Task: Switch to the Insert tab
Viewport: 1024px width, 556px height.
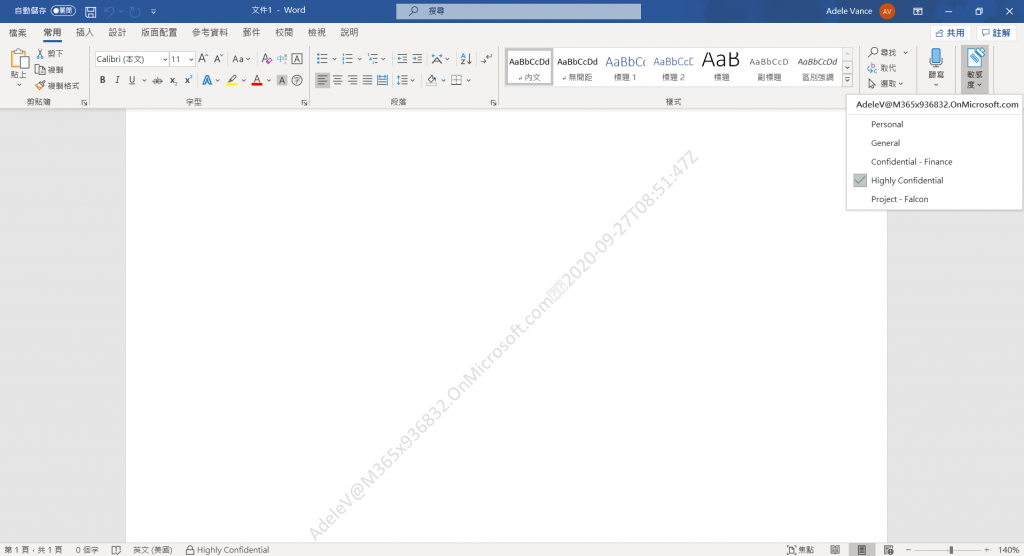Action: pyautogui.click(x=85, y=33)
